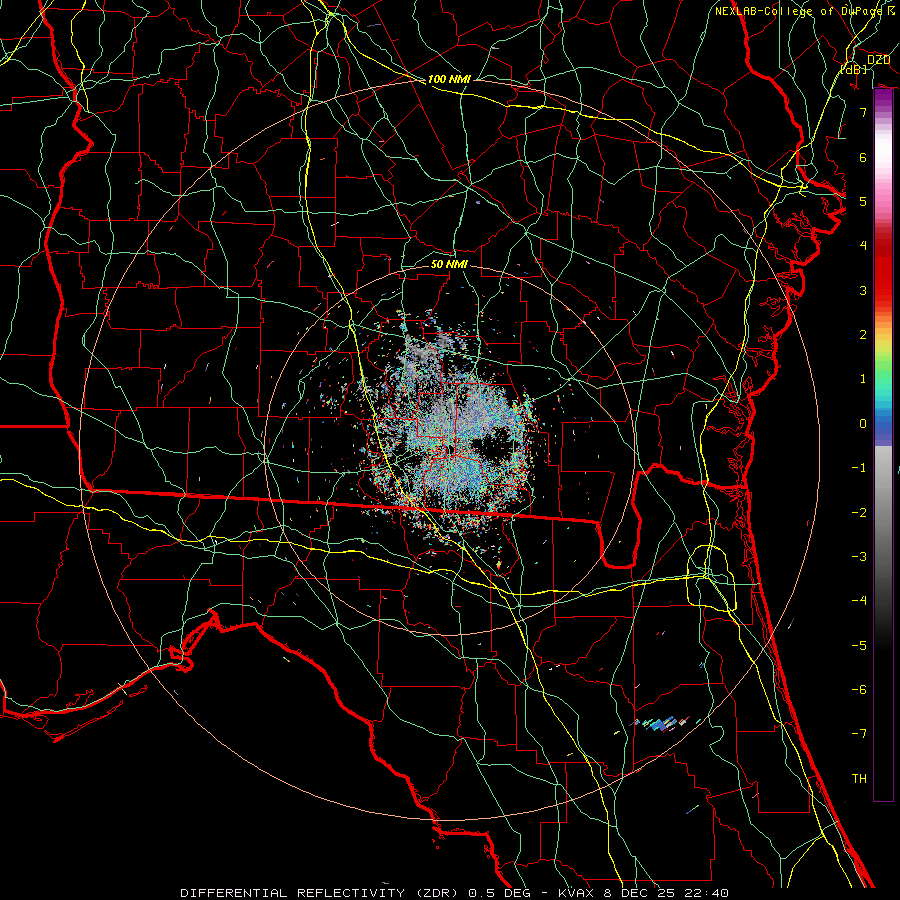Click the 50 NMI range ring label
900x900 pixels.
click(449, 264)
